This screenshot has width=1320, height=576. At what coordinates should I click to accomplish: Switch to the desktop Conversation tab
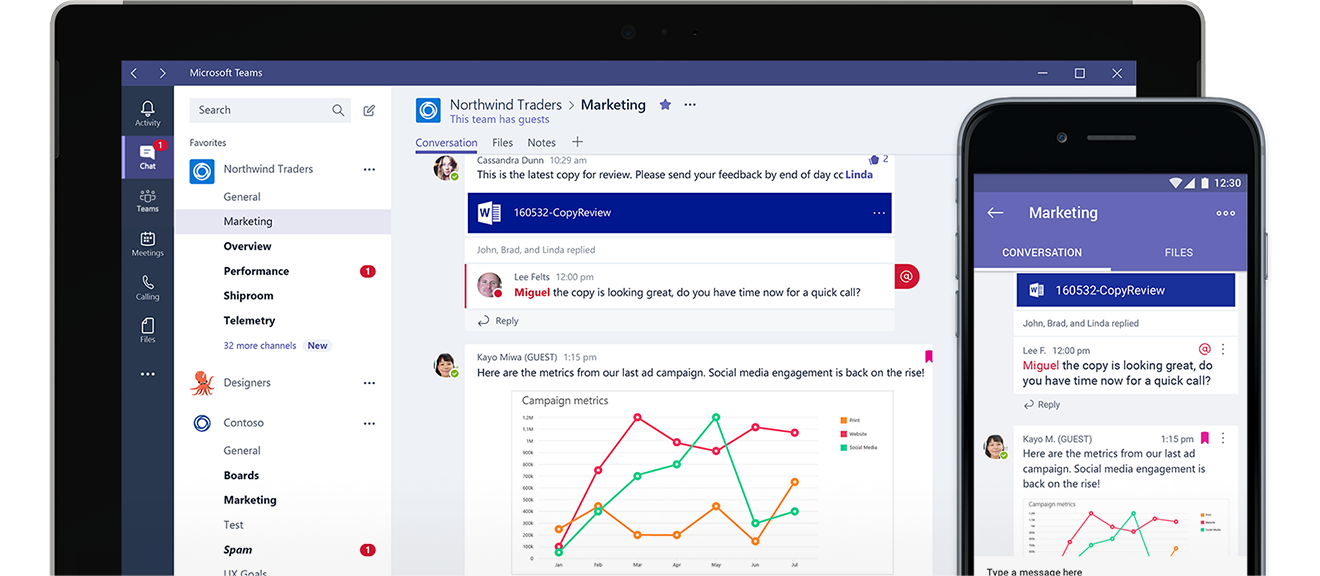click(x=446, y=143)
